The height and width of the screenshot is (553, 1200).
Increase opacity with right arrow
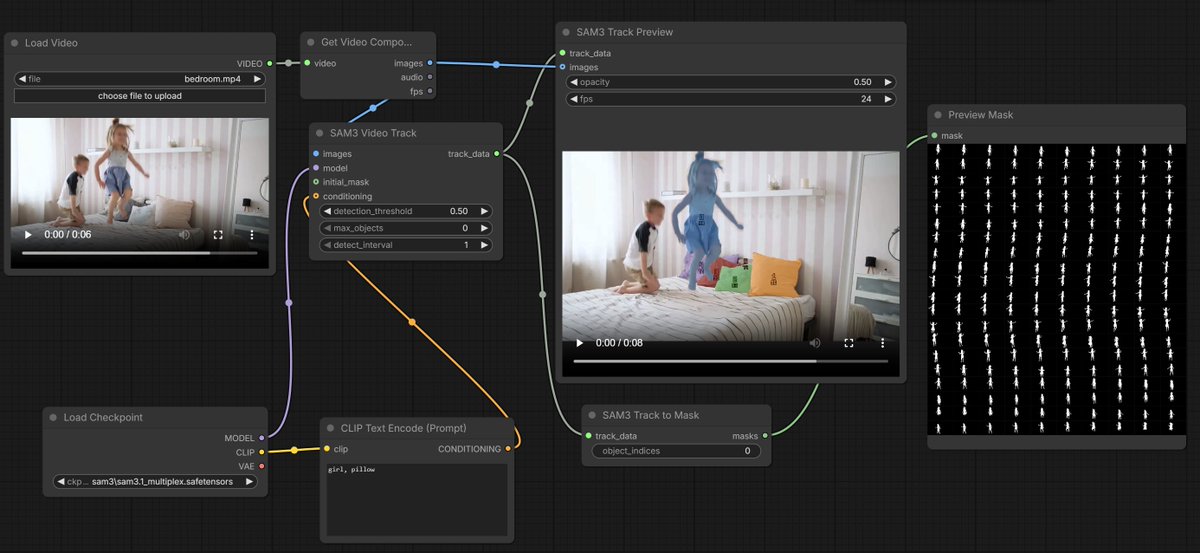point(888,82)
